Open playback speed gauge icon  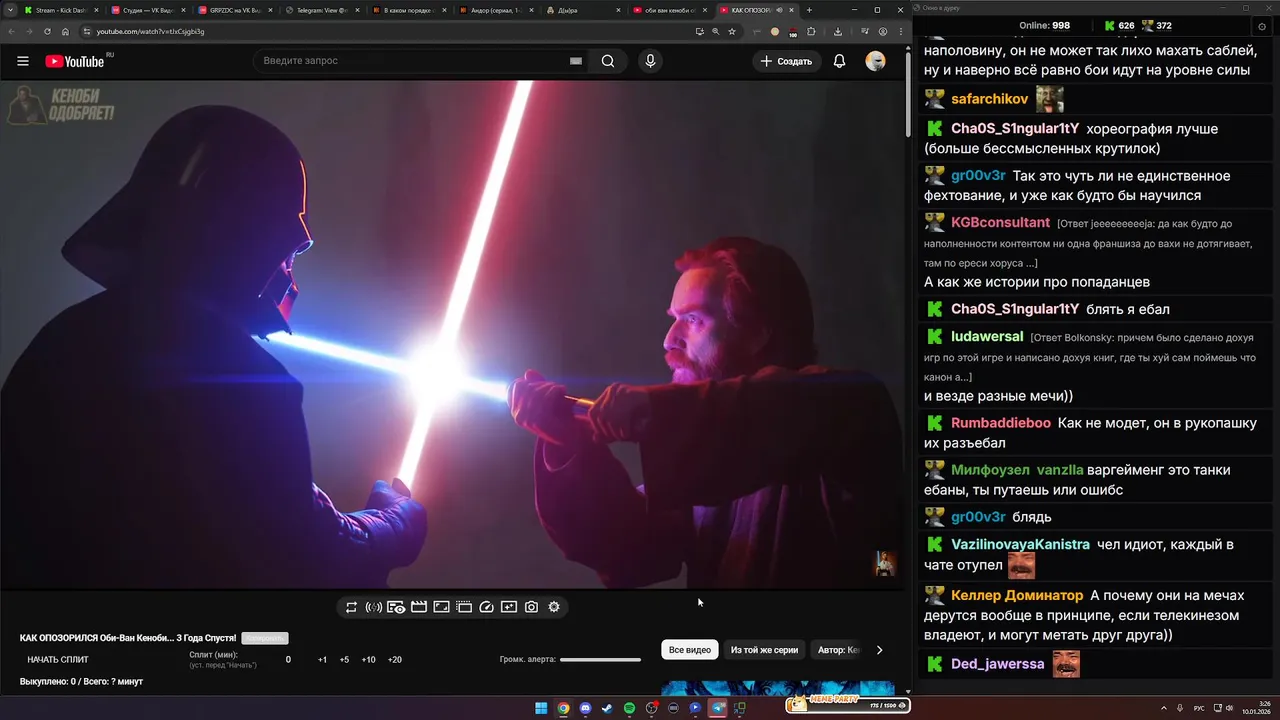point(486,607)
